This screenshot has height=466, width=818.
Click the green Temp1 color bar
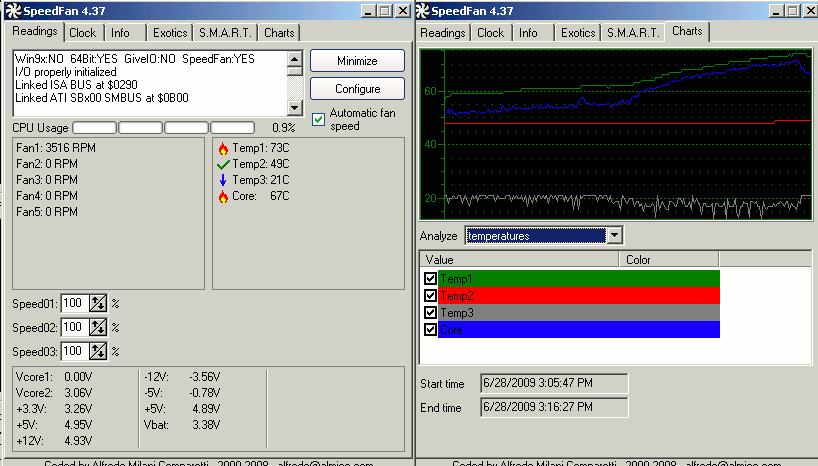click(579, 279)
